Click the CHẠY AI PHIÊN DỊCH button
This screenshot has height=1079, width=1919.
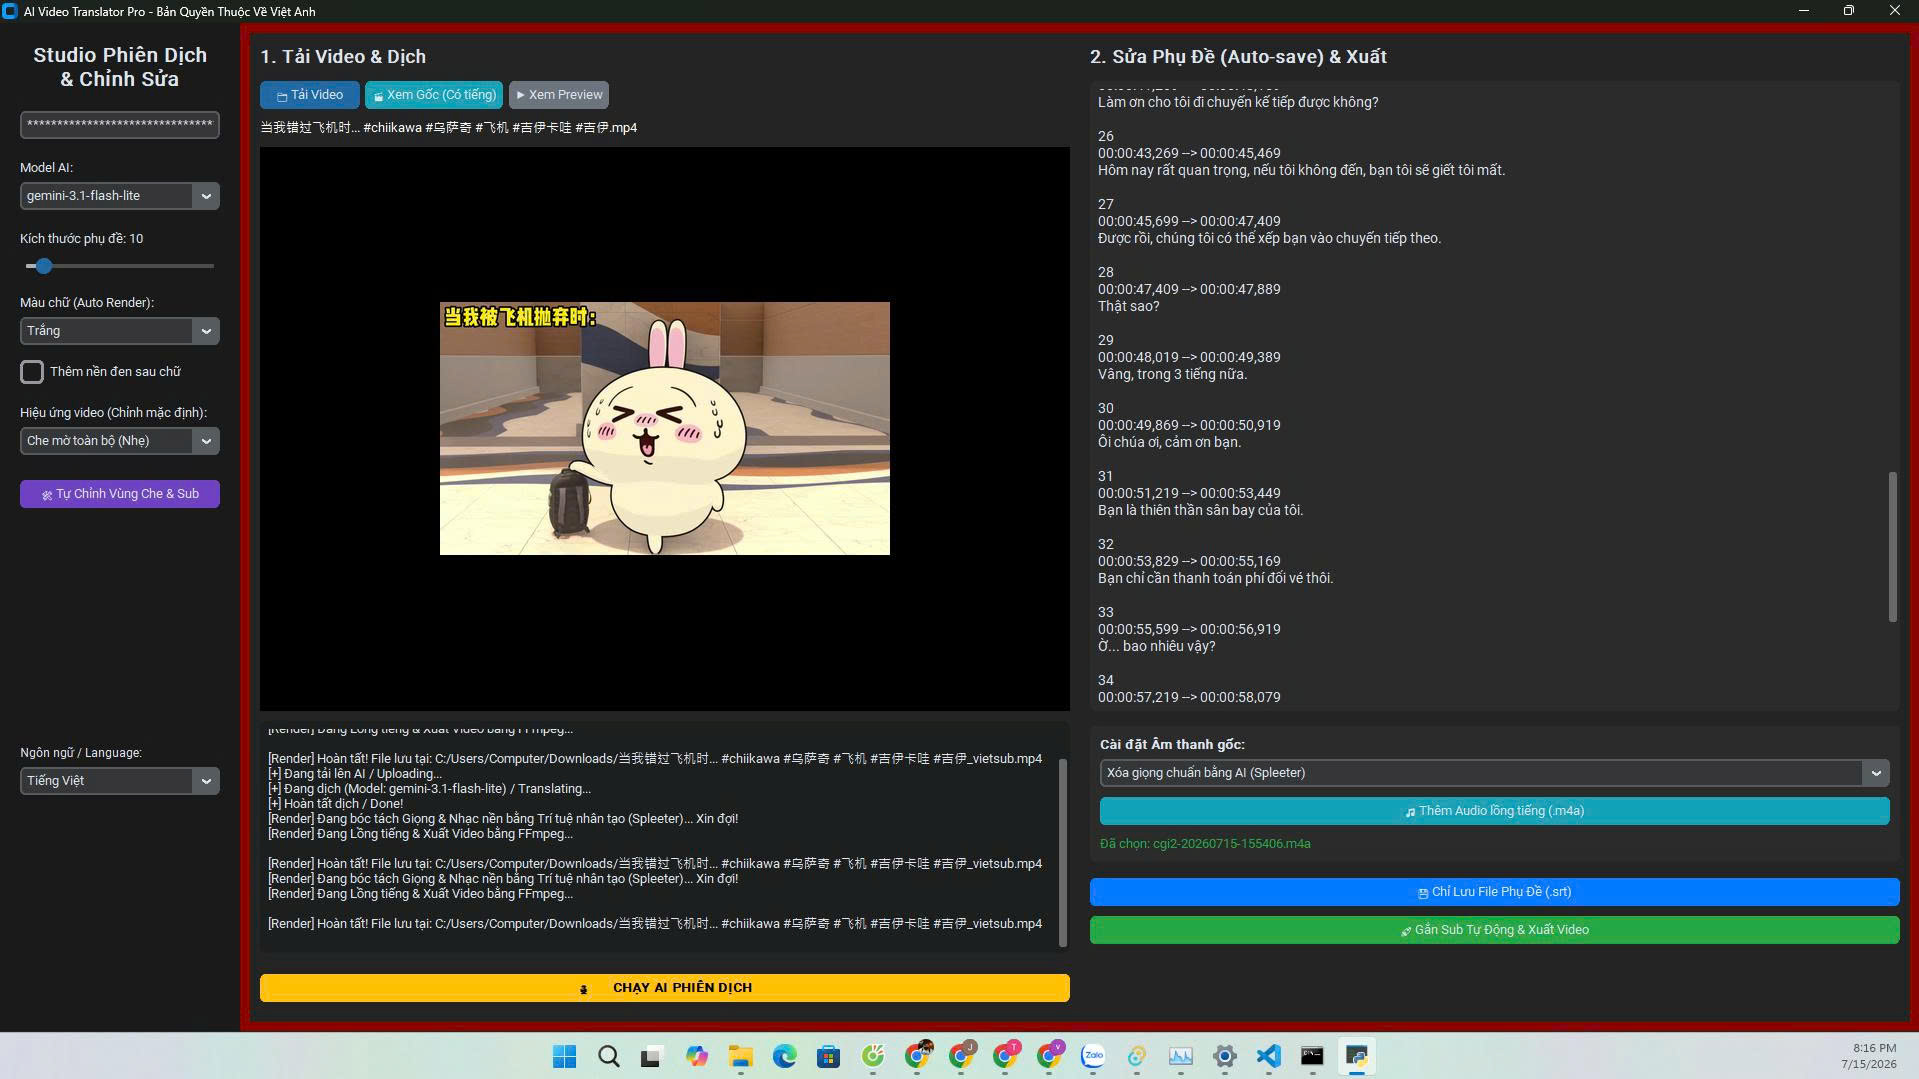[665, 988]
